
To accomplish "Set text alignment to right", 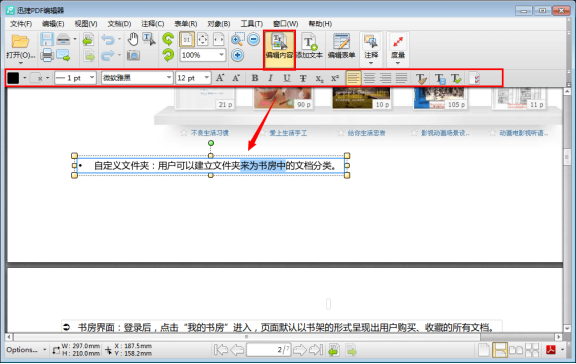I will pos(385,78).
